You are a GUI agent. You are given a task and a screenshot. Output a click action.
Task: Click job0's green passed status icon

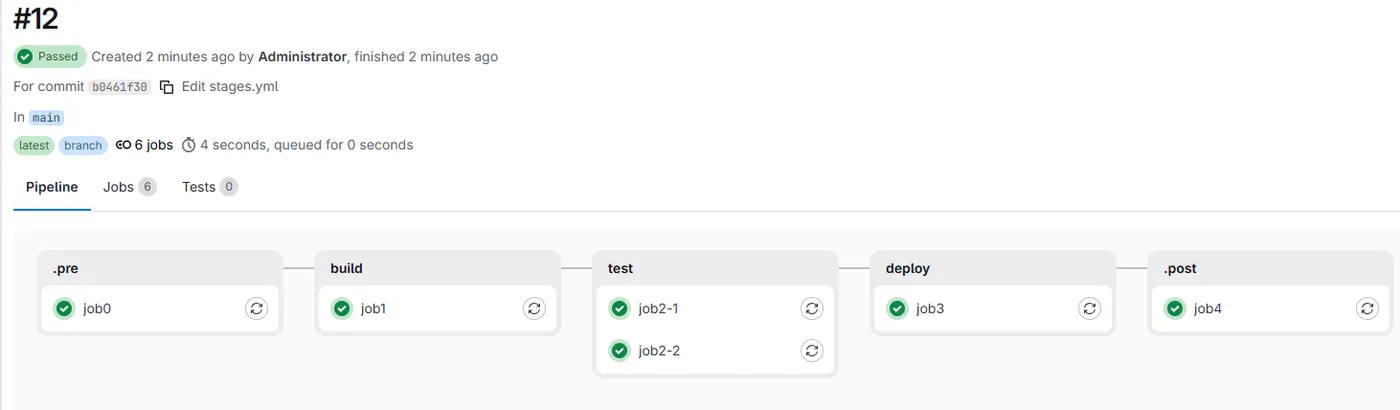tap(64, 309)
